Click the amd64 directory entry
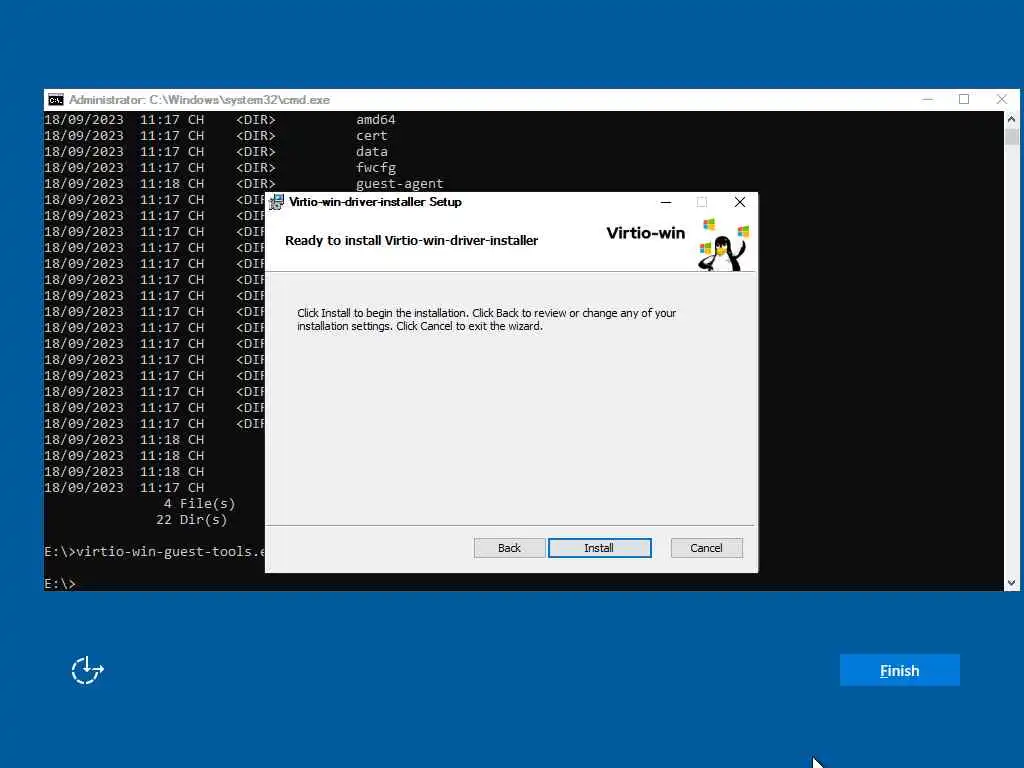 point(376,120)
